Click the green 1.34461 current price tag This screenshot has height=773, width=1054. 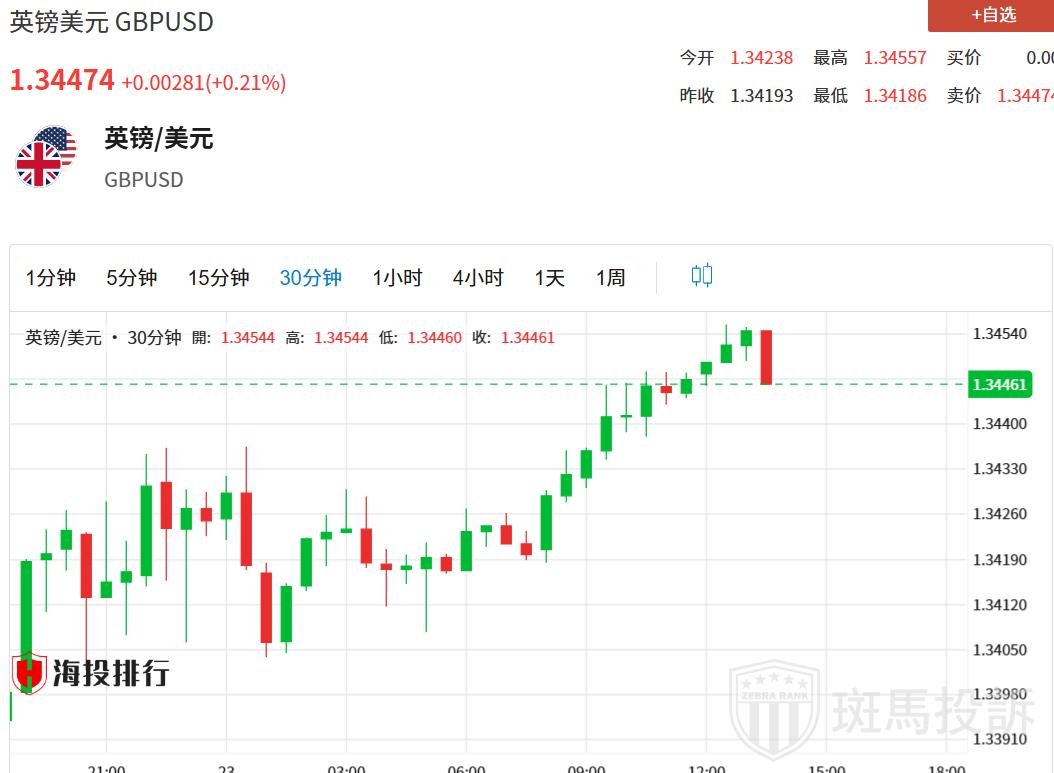(x=998, y=385)
